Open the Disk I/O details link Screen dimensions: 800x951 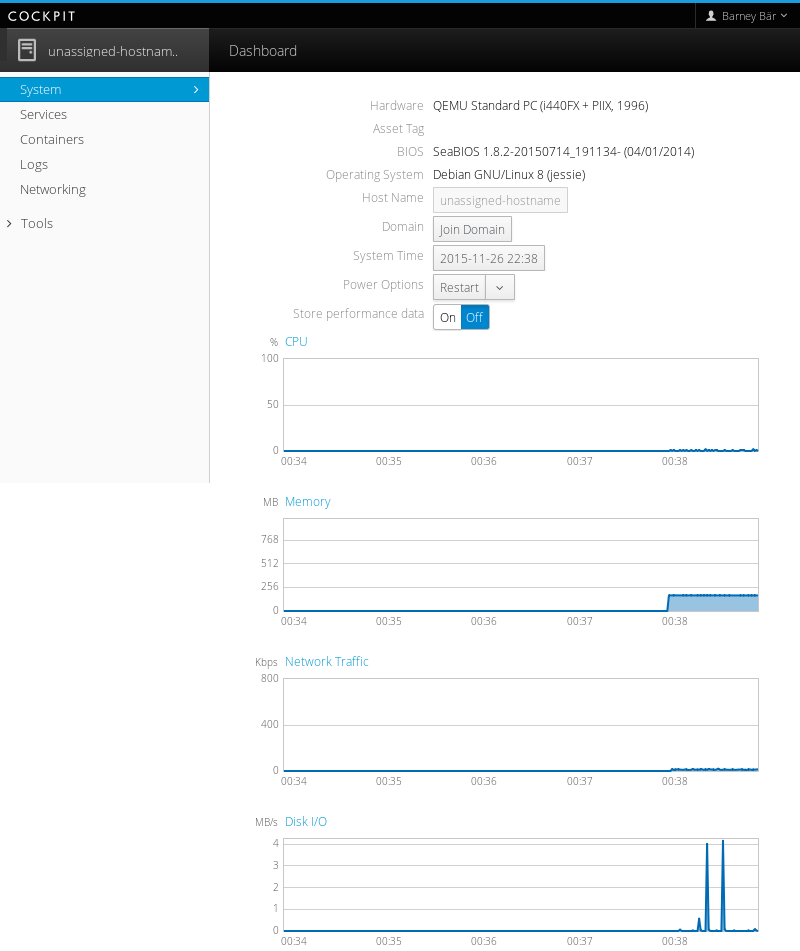pos(306,822)
